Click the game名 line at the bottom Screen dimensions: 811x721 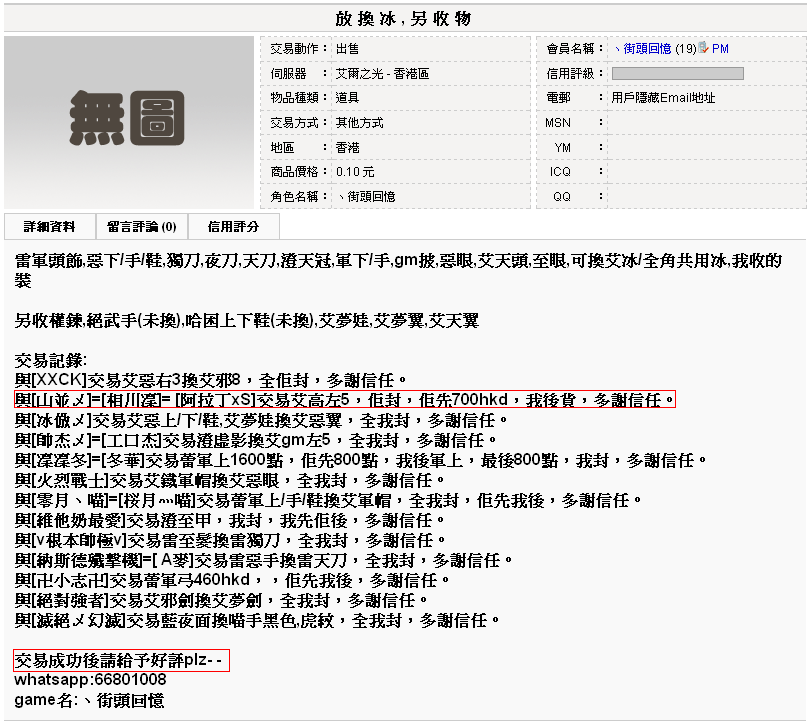(89, 701)
